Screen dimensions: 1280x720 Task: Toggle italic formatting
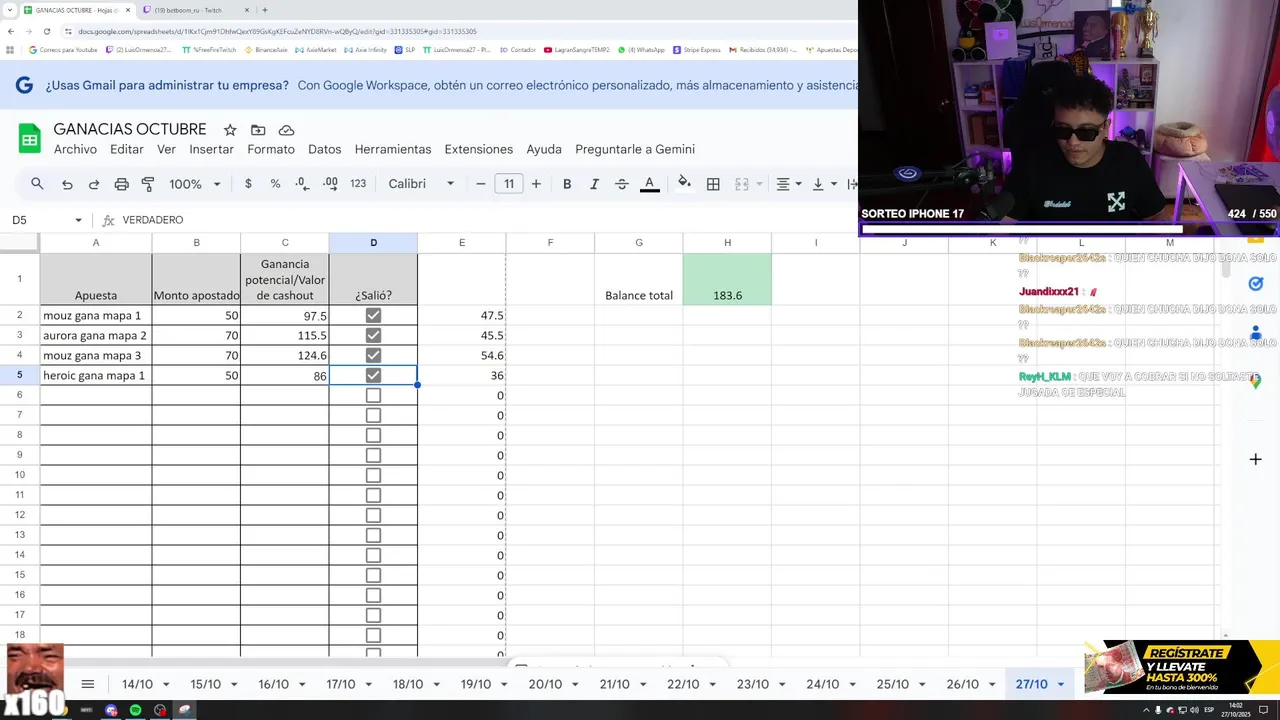coord(594,184)
